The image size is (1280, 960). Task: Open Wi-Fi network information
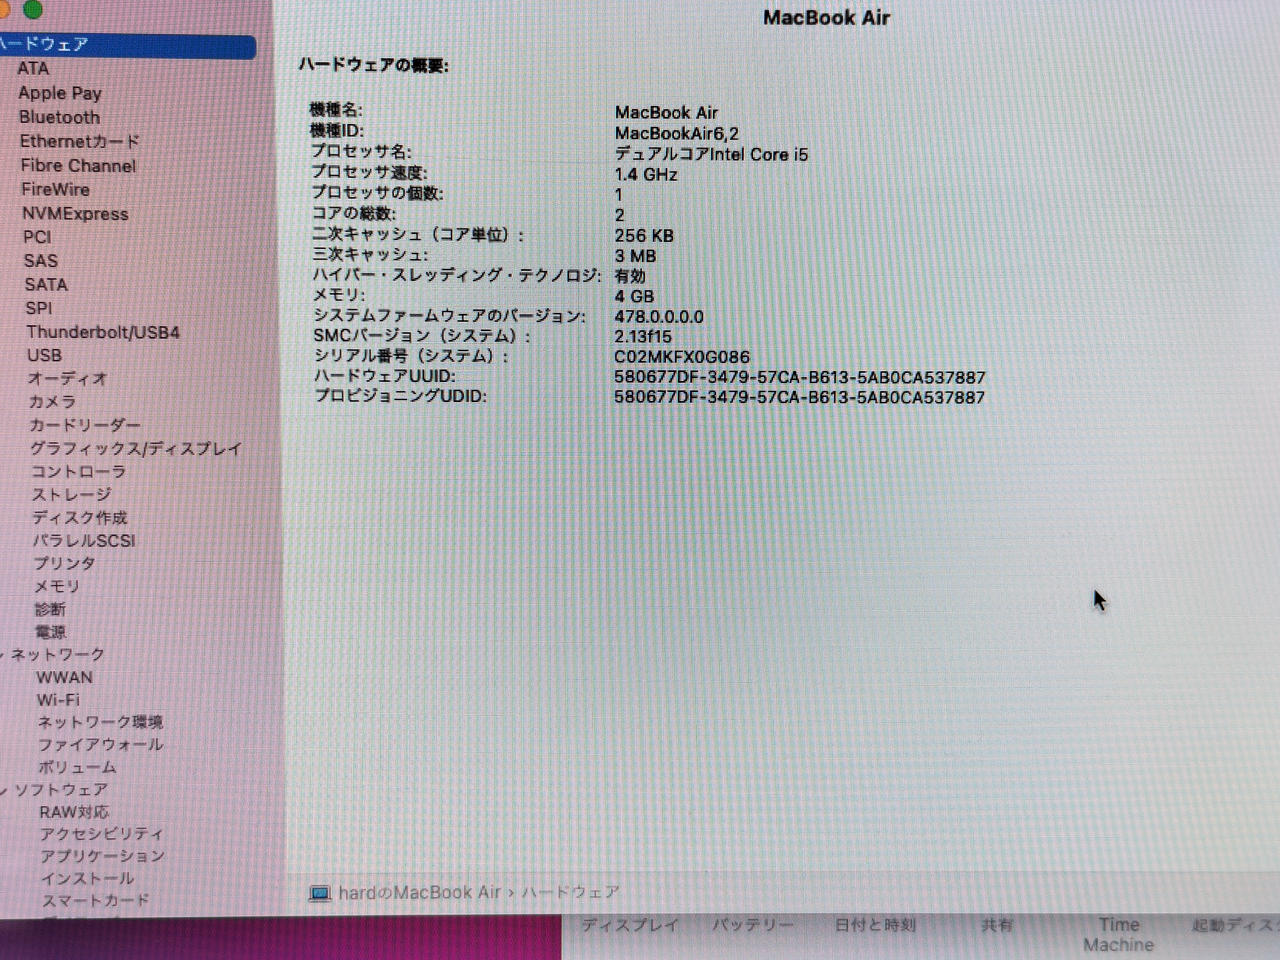tap(58, 700)
